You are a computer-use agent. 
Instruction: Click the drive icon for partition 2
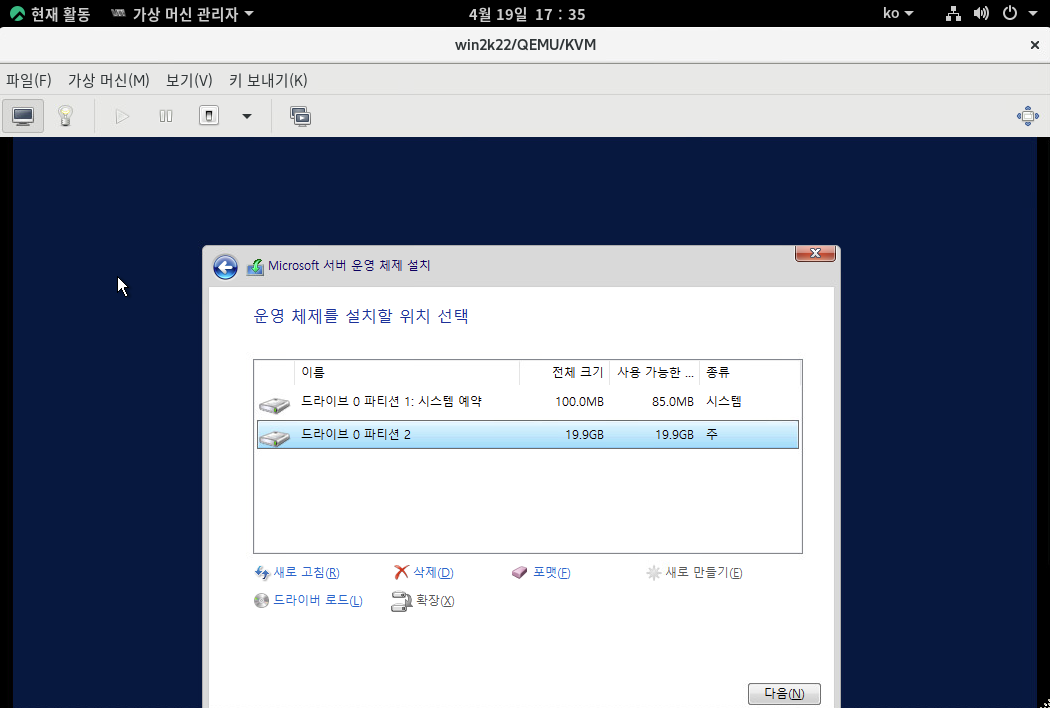[x=274, y=438]
